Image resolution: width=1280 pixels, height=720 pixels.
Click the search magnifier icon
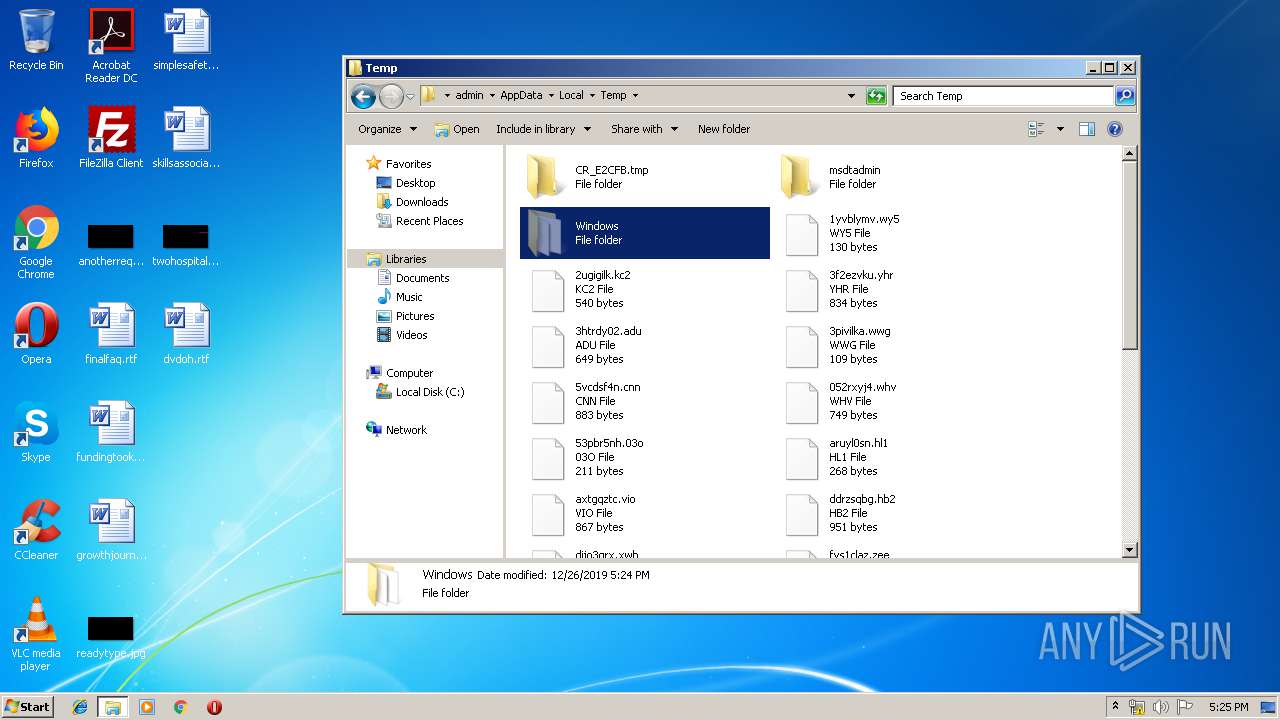tap(1125, 96)
